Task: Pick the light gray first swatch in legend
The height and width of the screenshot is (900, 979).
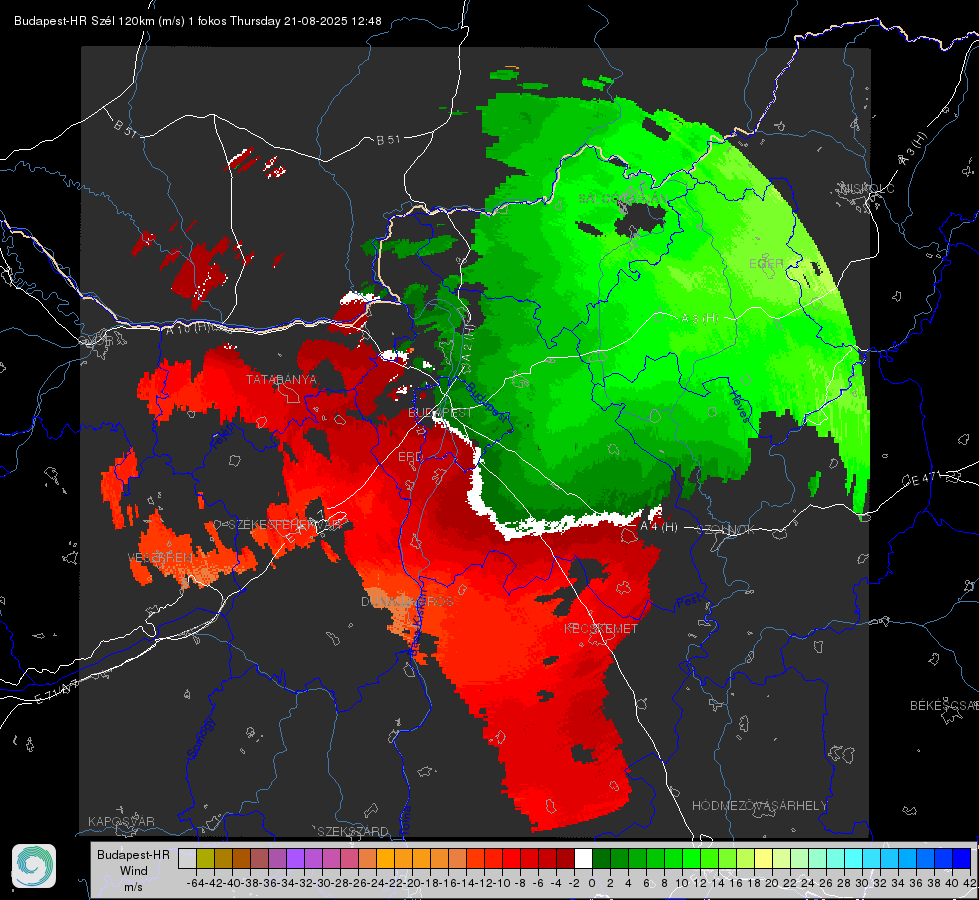Action: (x=187, y=858)
